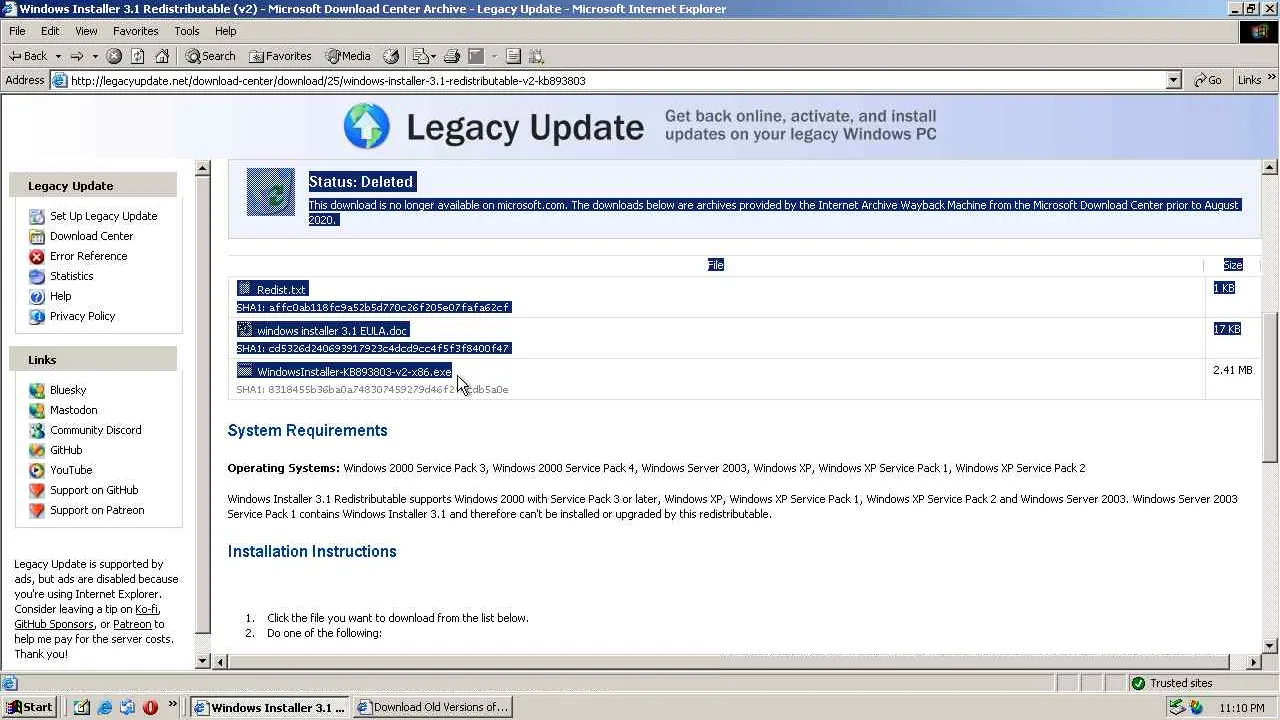Open the Back history dropdown arrow
This screenshot has height=720, width=1280.
(58, 56)
